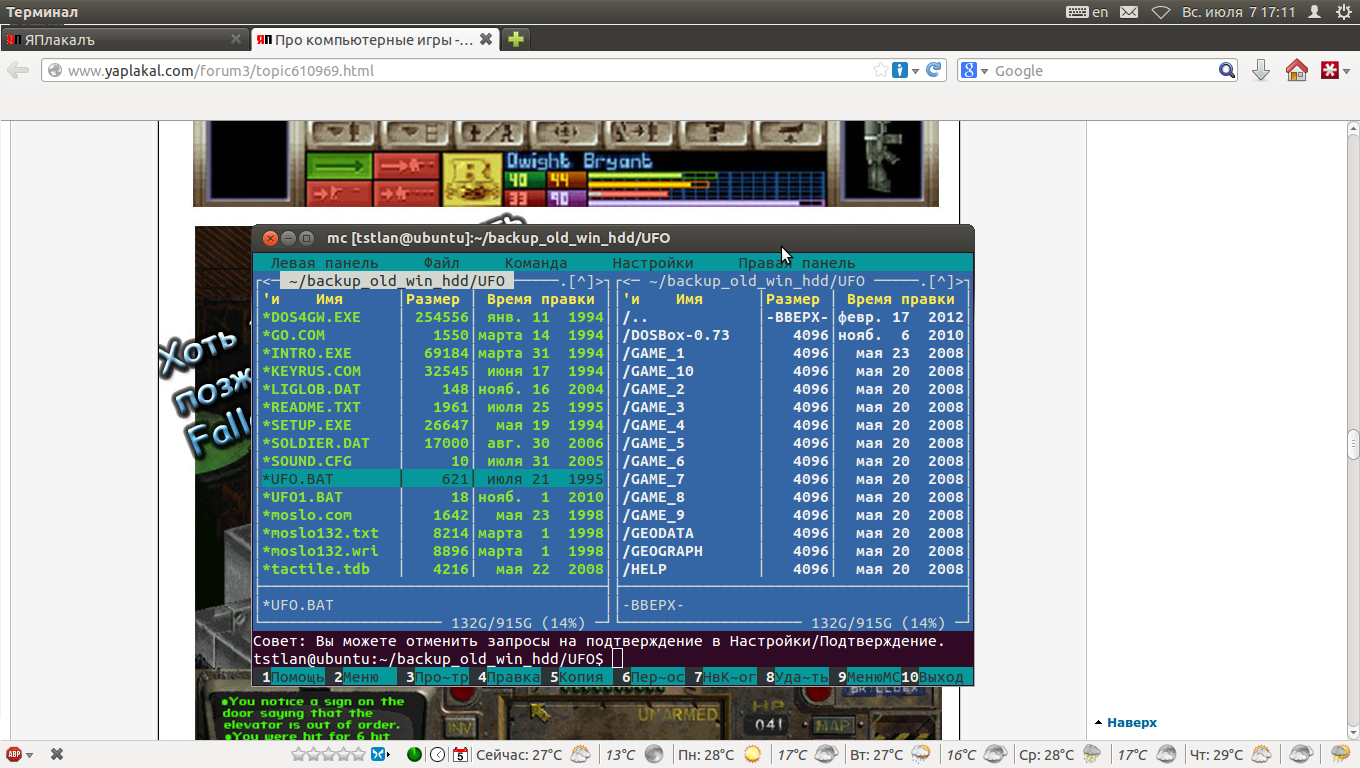Open the mail envelope indicator
Screen dimensions: 1360x768
tap(1129, 12)
